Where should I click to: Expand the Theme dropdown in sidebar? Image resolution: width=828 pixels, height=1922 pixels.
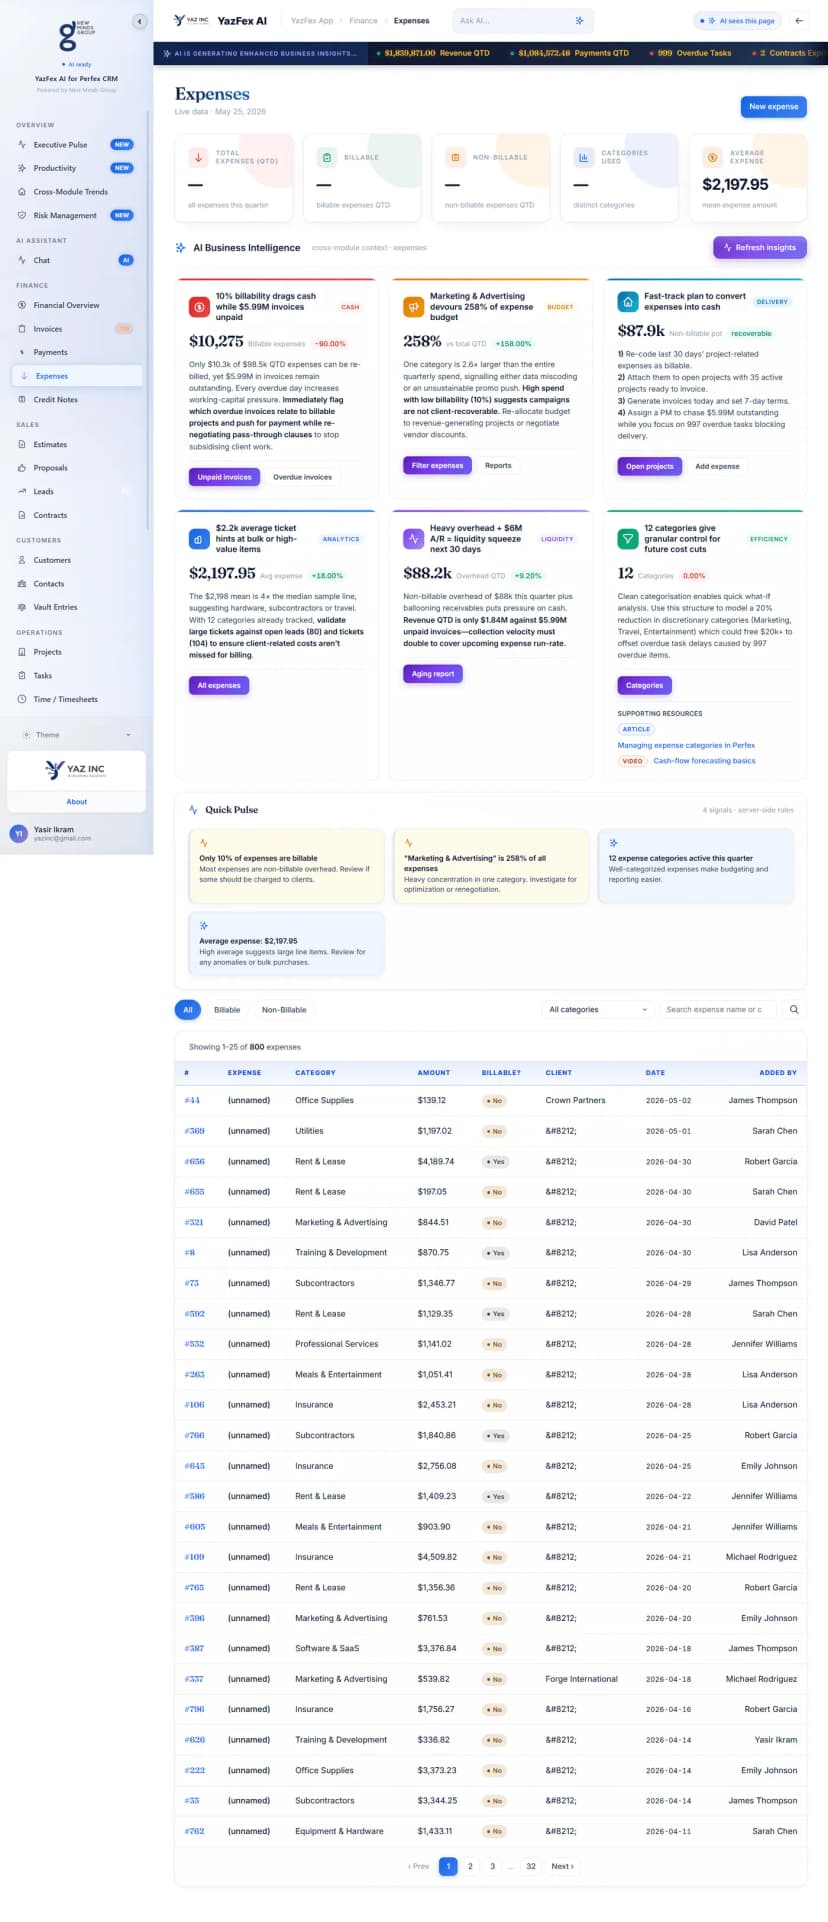coord(76,735)
